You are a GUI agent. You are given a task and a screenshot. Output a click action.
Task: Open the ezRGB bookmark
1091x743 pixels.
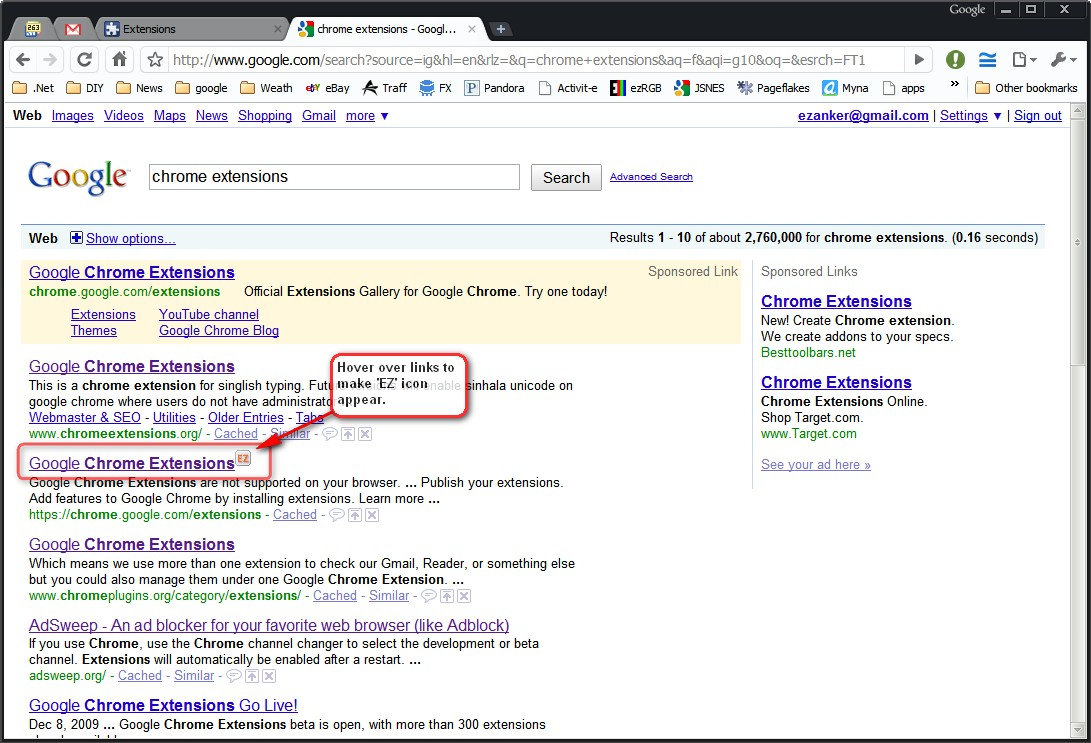point(636,88)
